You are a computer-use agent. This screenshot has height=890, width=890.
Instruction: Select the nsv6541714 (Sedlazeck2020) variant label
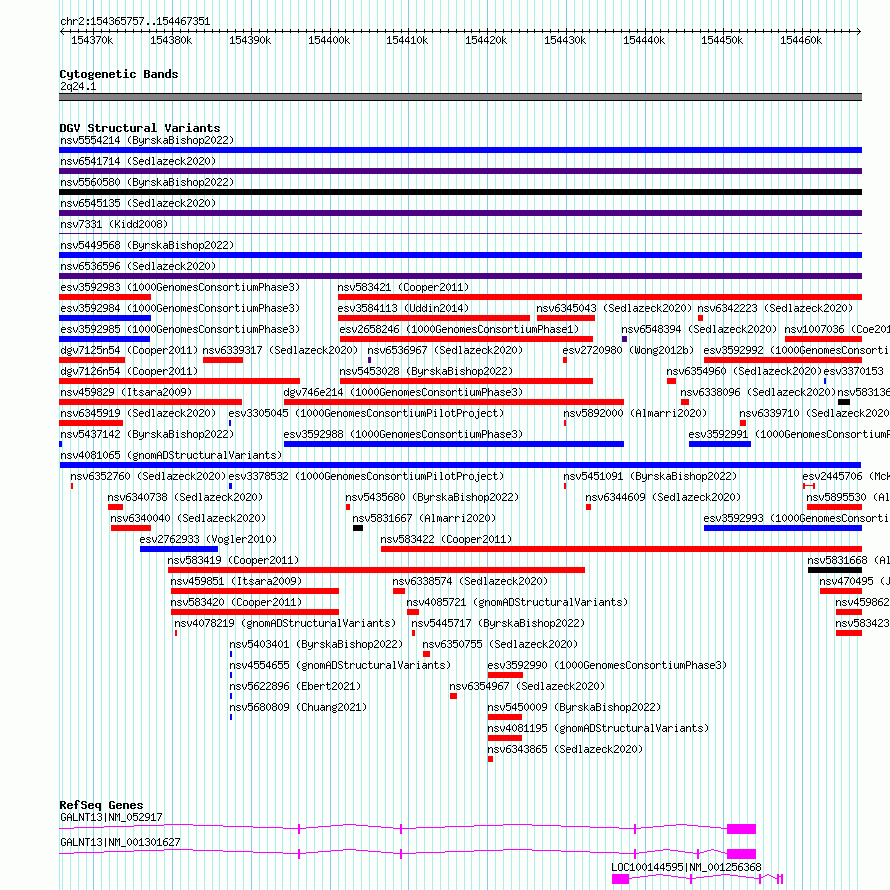pos(138,161)
